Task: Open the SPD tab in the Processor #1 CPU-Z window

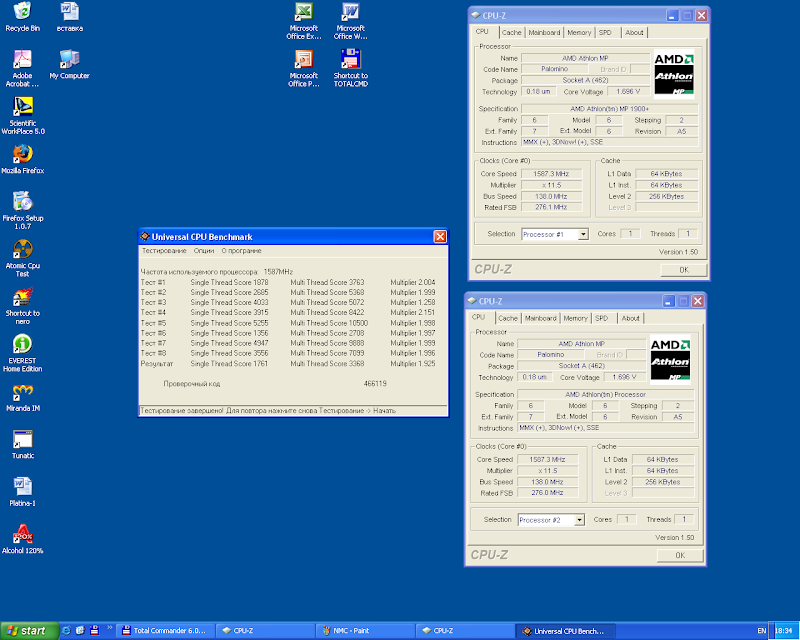Action: coord(605,33)
